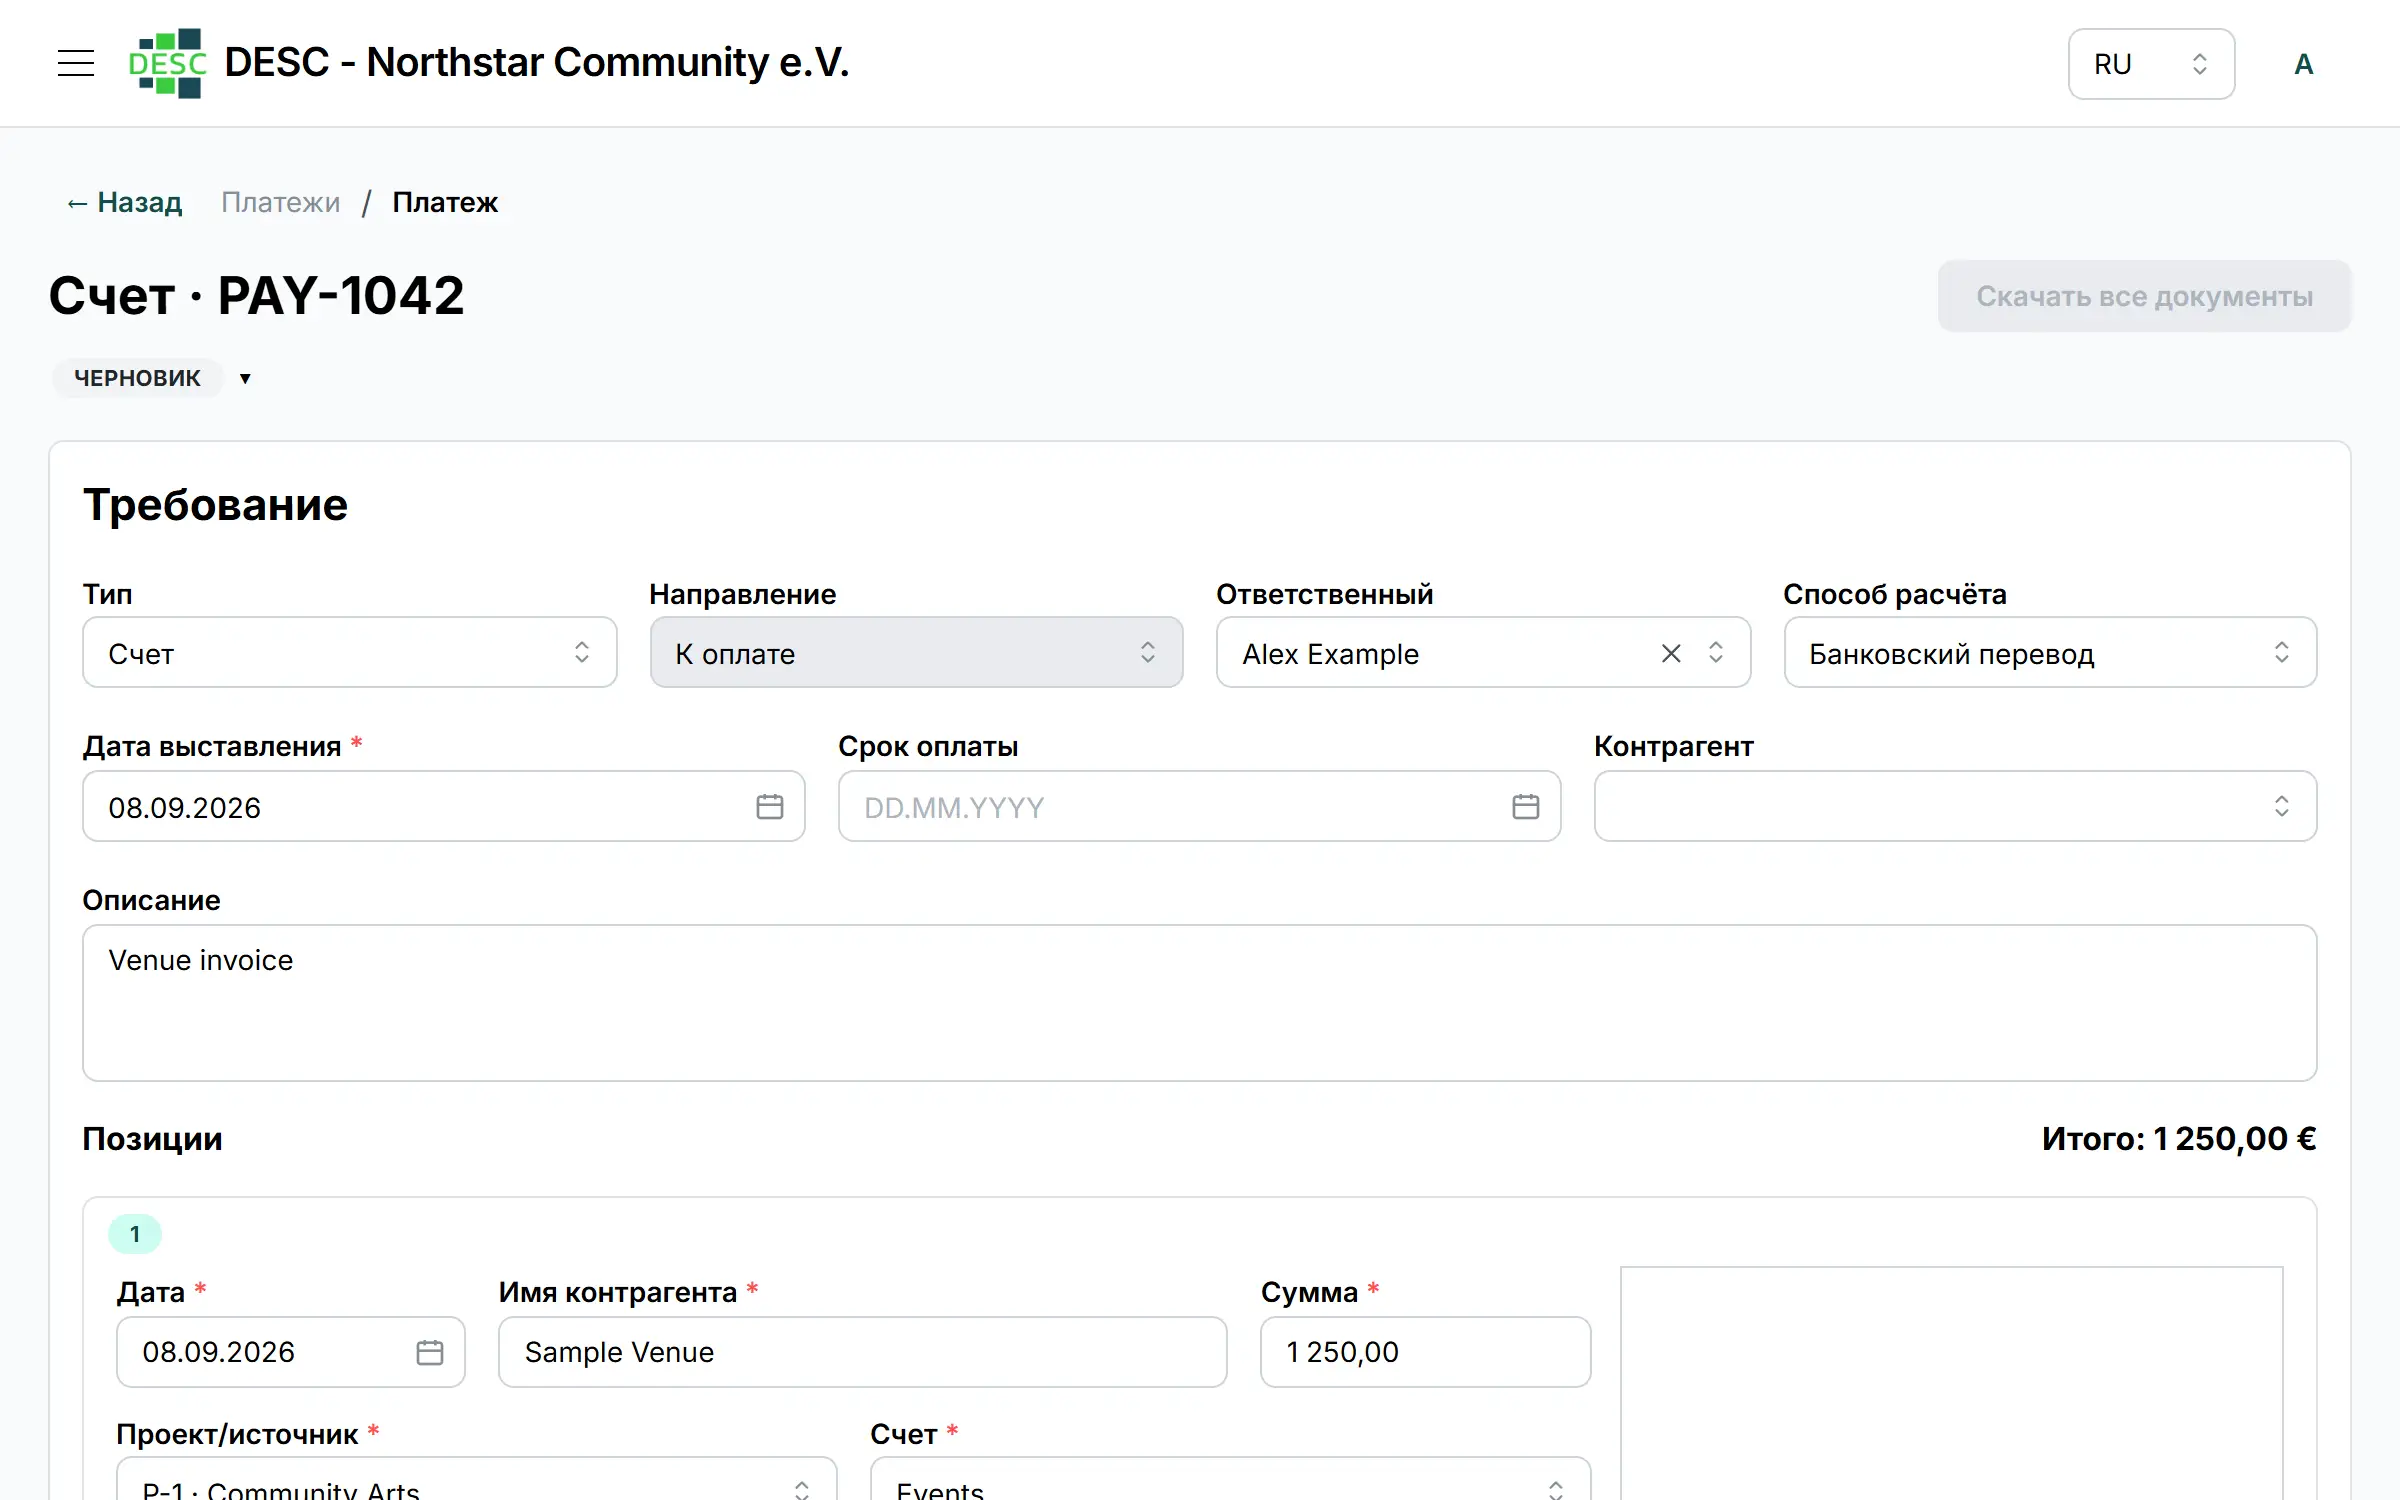This screenshot has width=2400, height=1500.
Task: Go back via the Назад link
Action: (124, 203)
